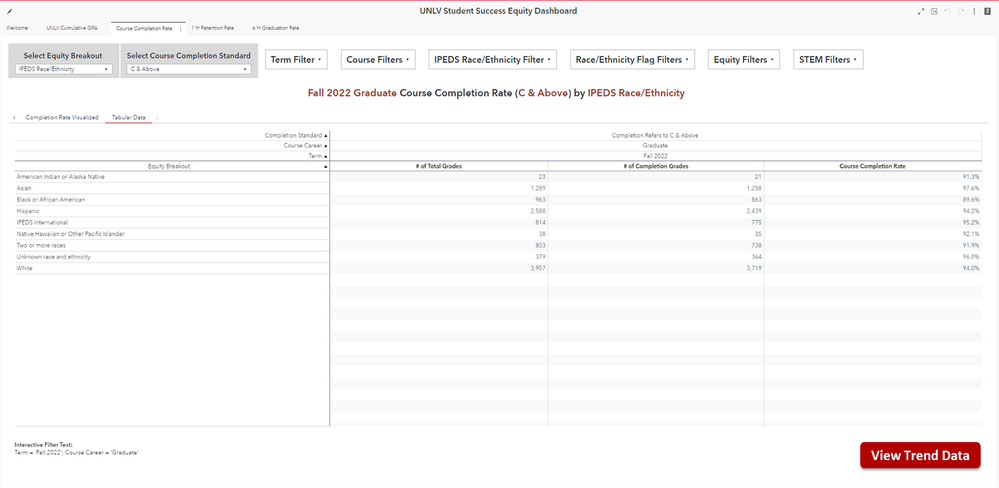The height and width of the screenshot is (488, 999).
Task: Expand the STEM Filters dropdown
Action: [828, 59]
